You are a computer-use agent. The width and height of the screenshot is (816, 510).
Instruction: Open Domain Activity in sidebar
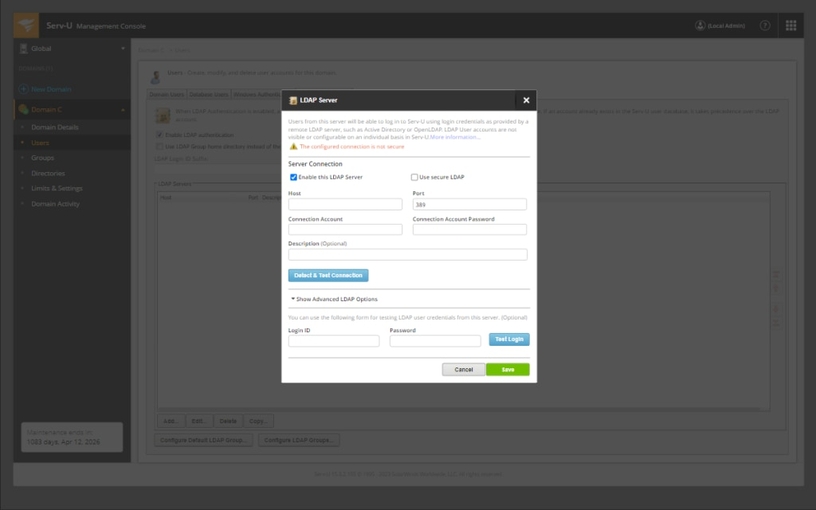click(x=55, y=204)
